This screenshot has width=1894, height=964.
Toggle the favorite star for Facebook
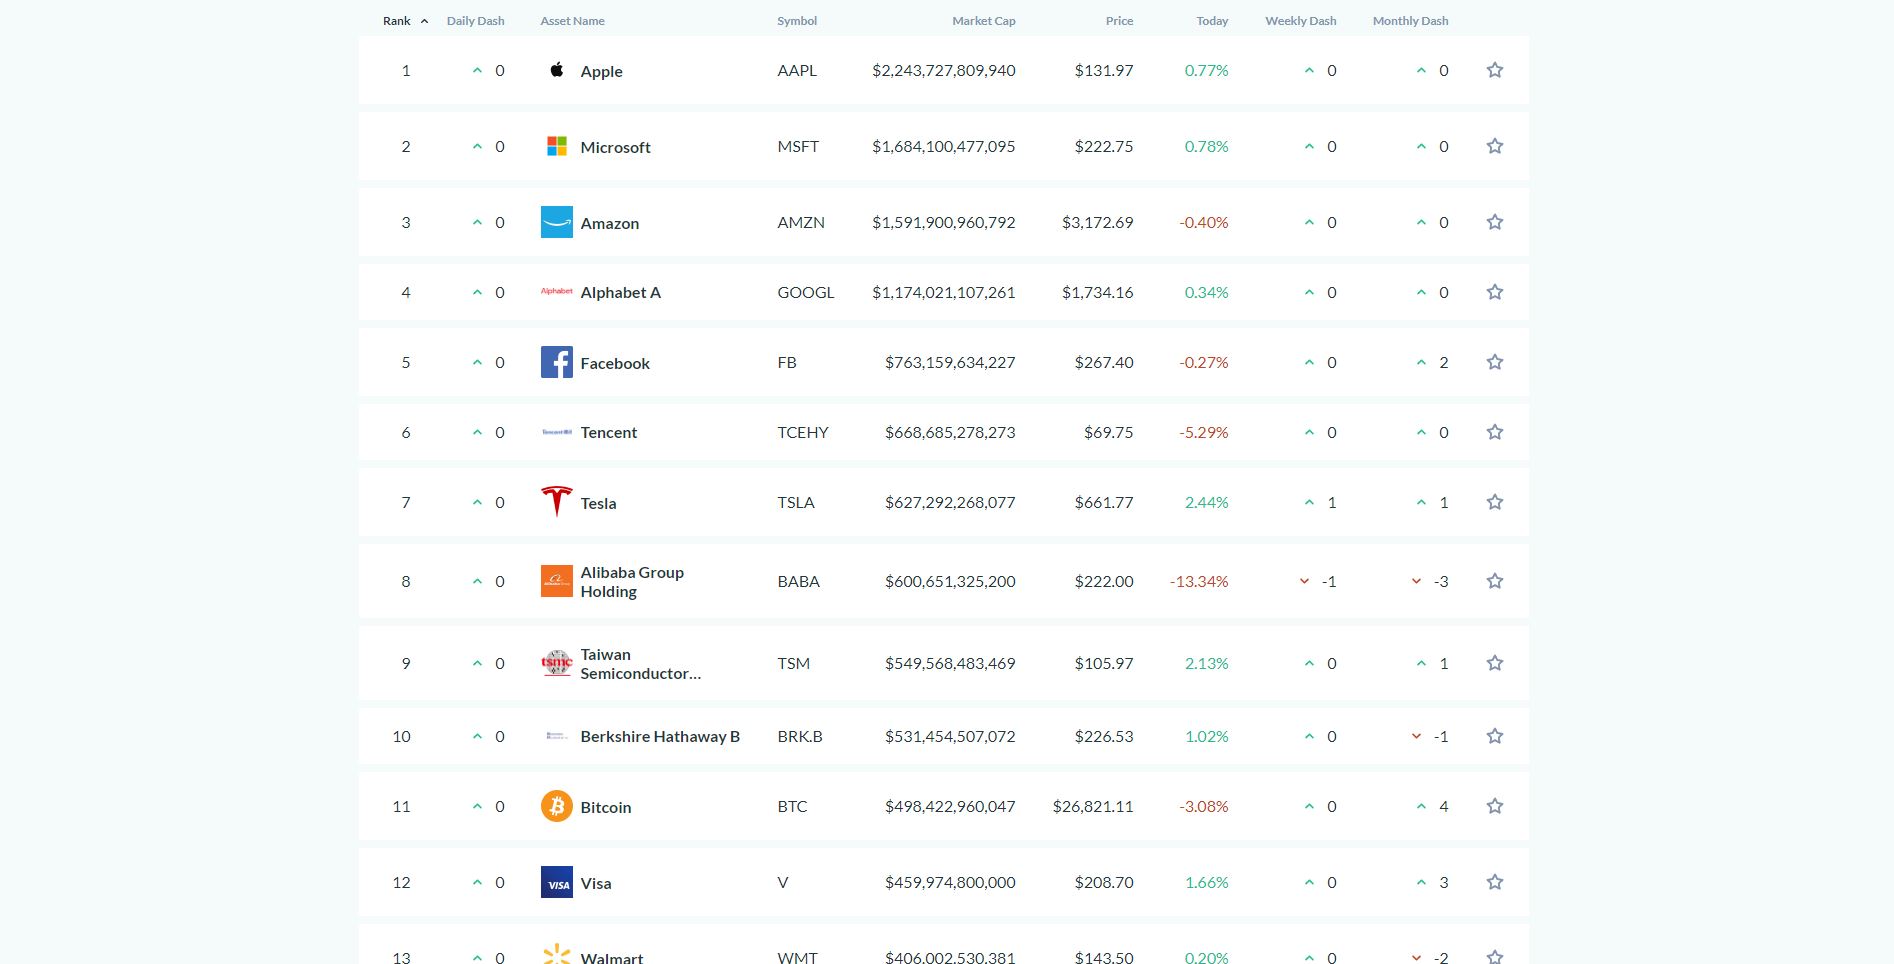pos(1495,362)
